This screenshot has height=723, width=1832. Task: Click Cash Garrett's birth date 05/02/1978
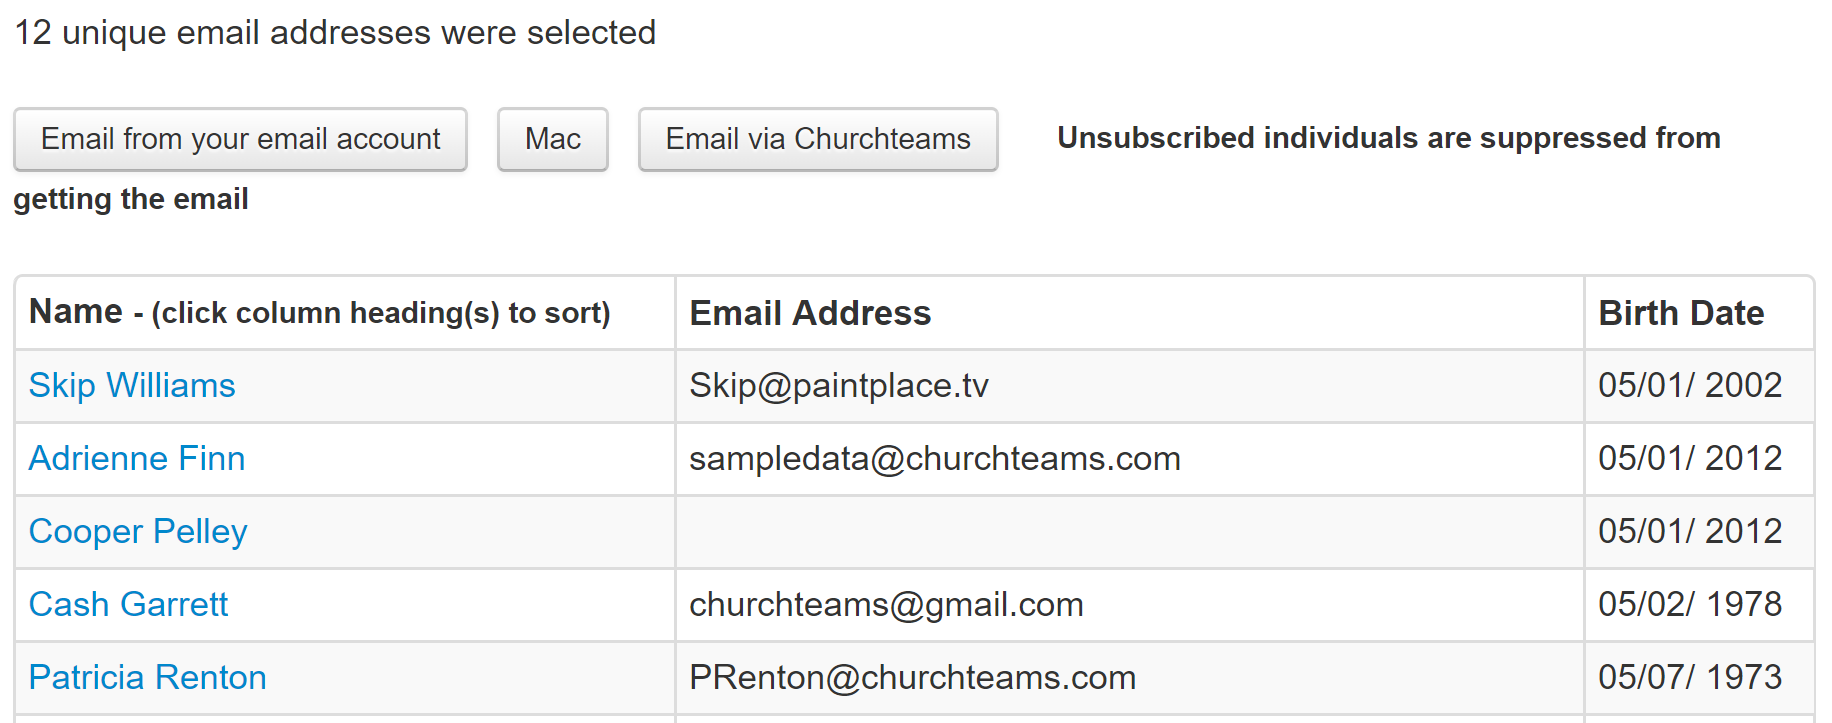coord(1689,605)
